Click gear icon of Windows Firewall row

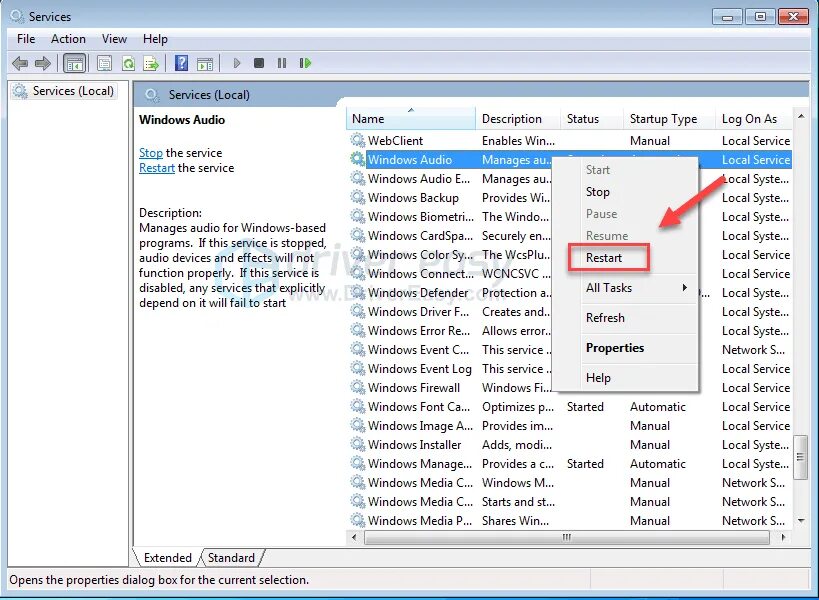(x=358, y=387)
